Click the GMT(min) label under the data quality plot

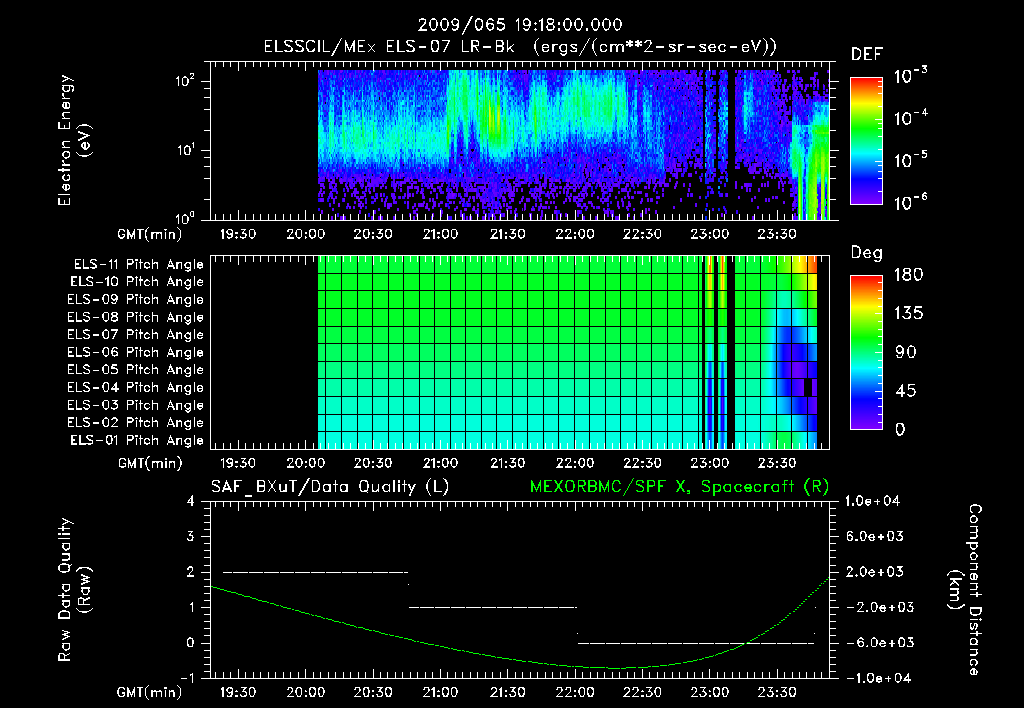150,693
